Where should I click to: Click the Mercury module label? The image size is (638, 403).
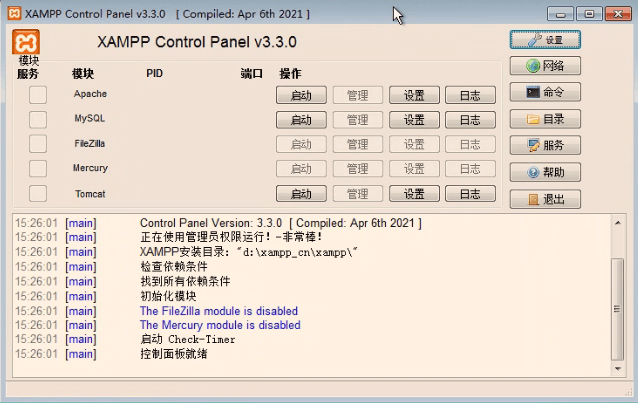(x=90, y=168)
